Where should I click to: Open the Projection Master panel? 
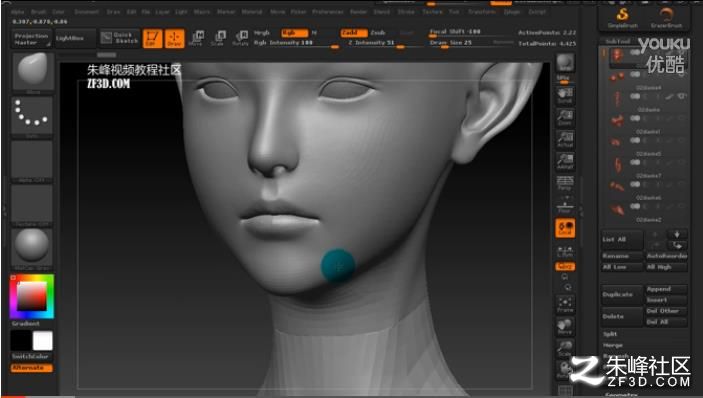31,39
